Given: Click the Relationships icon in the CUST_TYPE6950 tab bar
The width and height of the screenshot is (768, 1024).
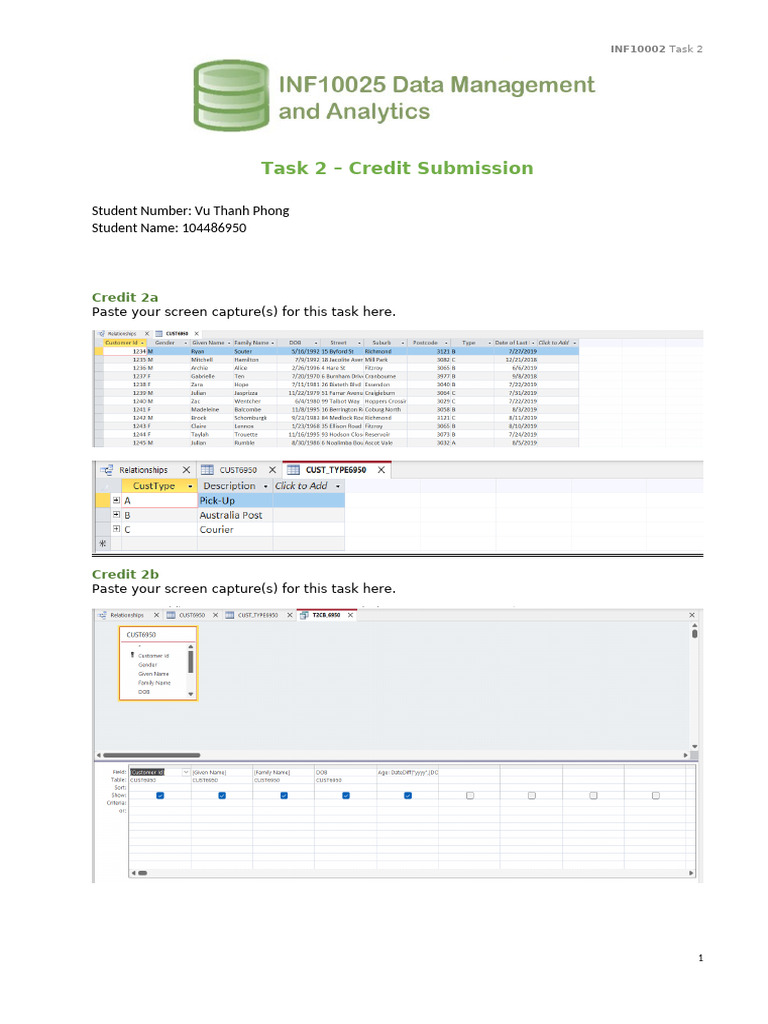Looking at the screenshot, I should tap(106, 470).
